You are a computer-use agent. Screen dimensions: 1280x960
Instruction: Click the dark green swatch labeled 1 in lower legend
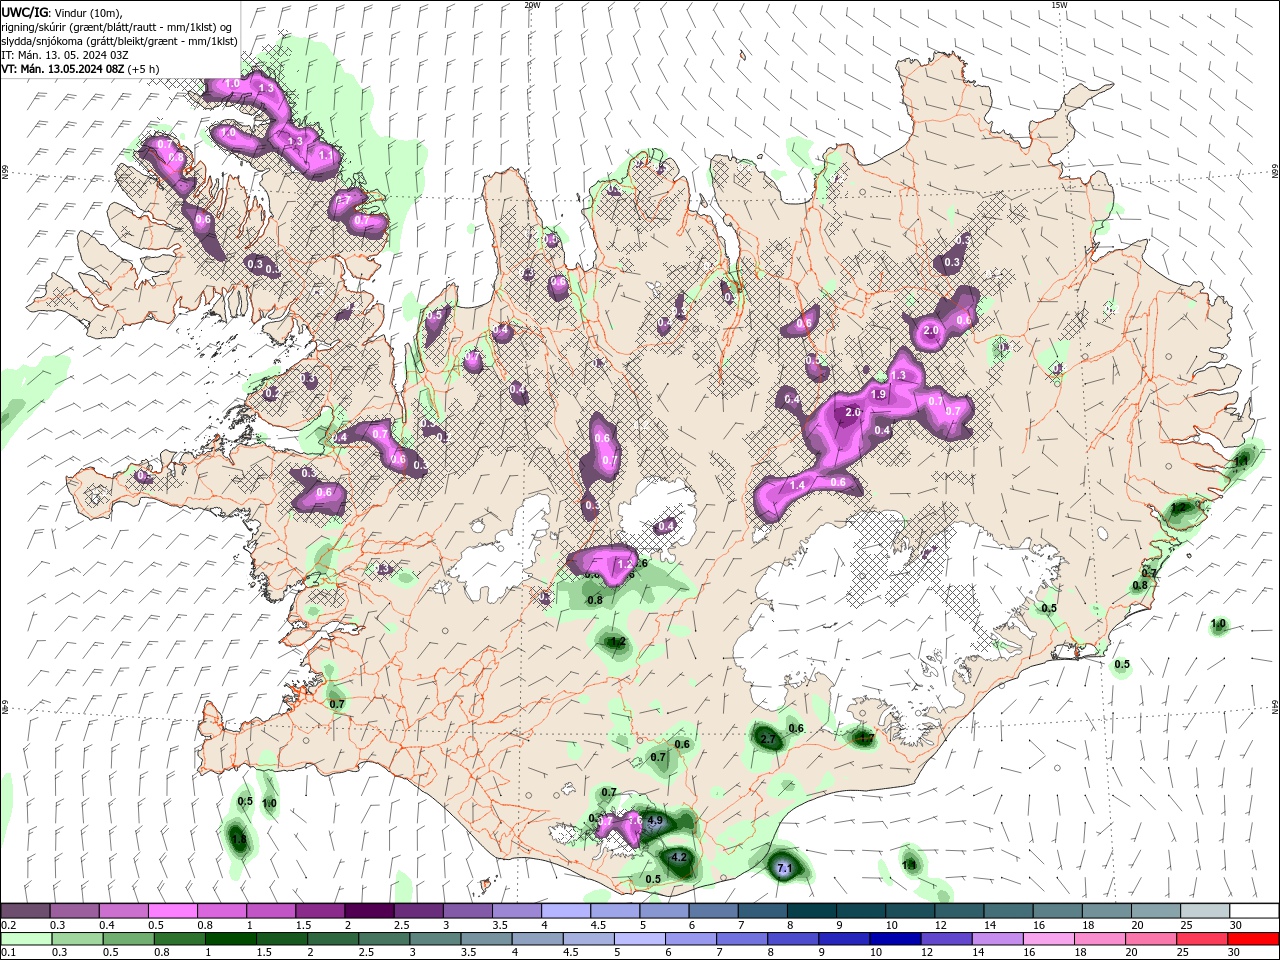(231, 939)
